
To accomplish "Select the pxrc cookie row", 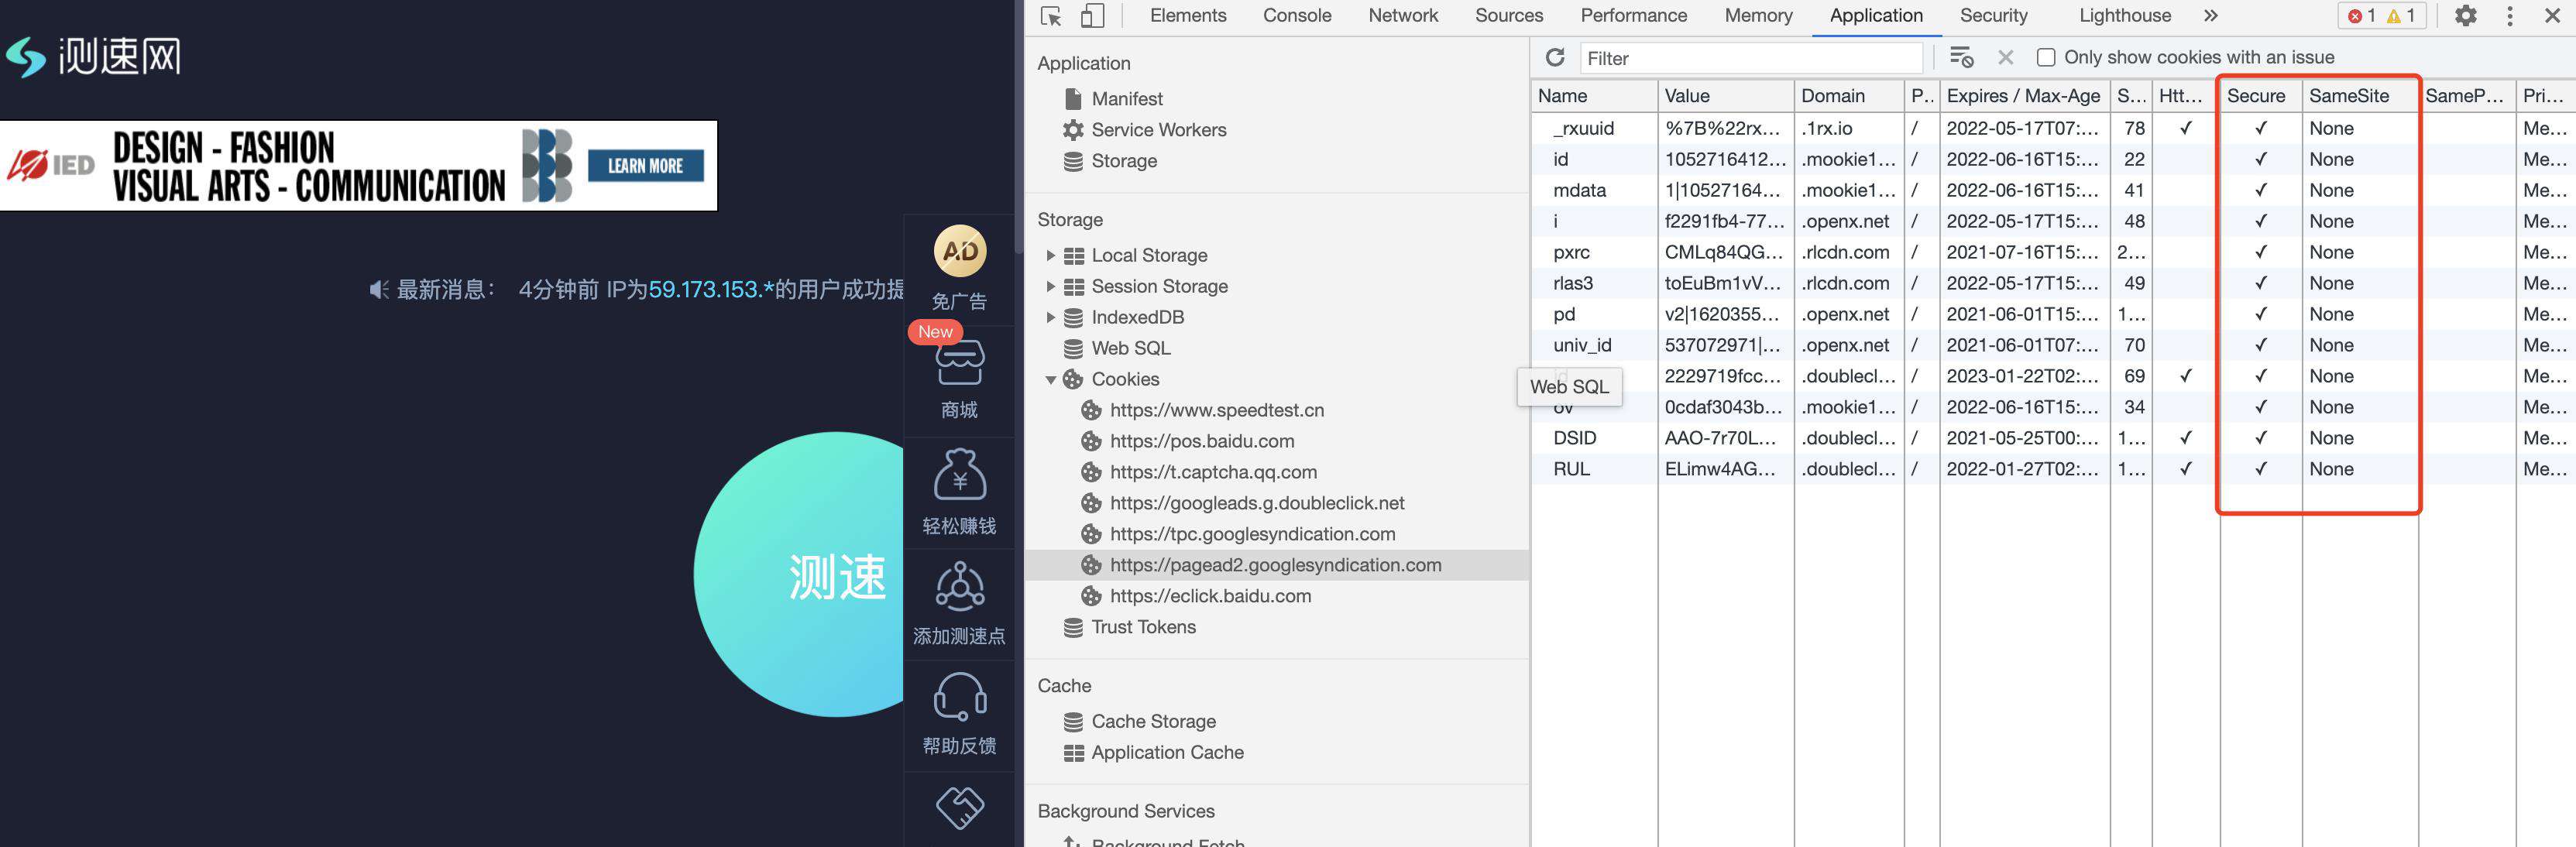I will point(2053,252).
